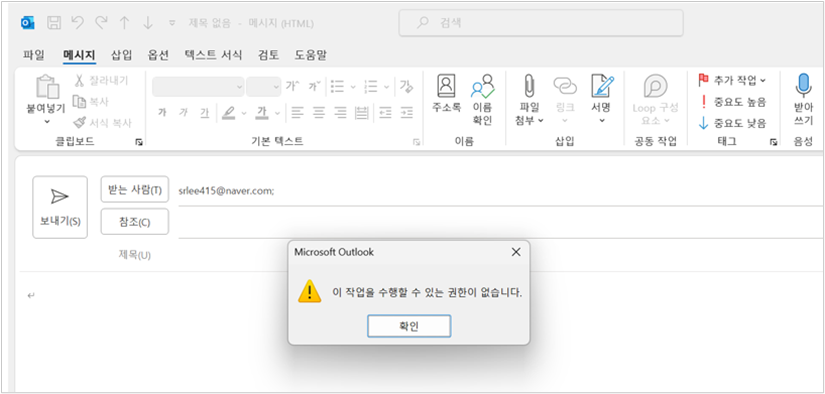
Task: Redo with the curved right arrow
Action: (x=100, y=23)
